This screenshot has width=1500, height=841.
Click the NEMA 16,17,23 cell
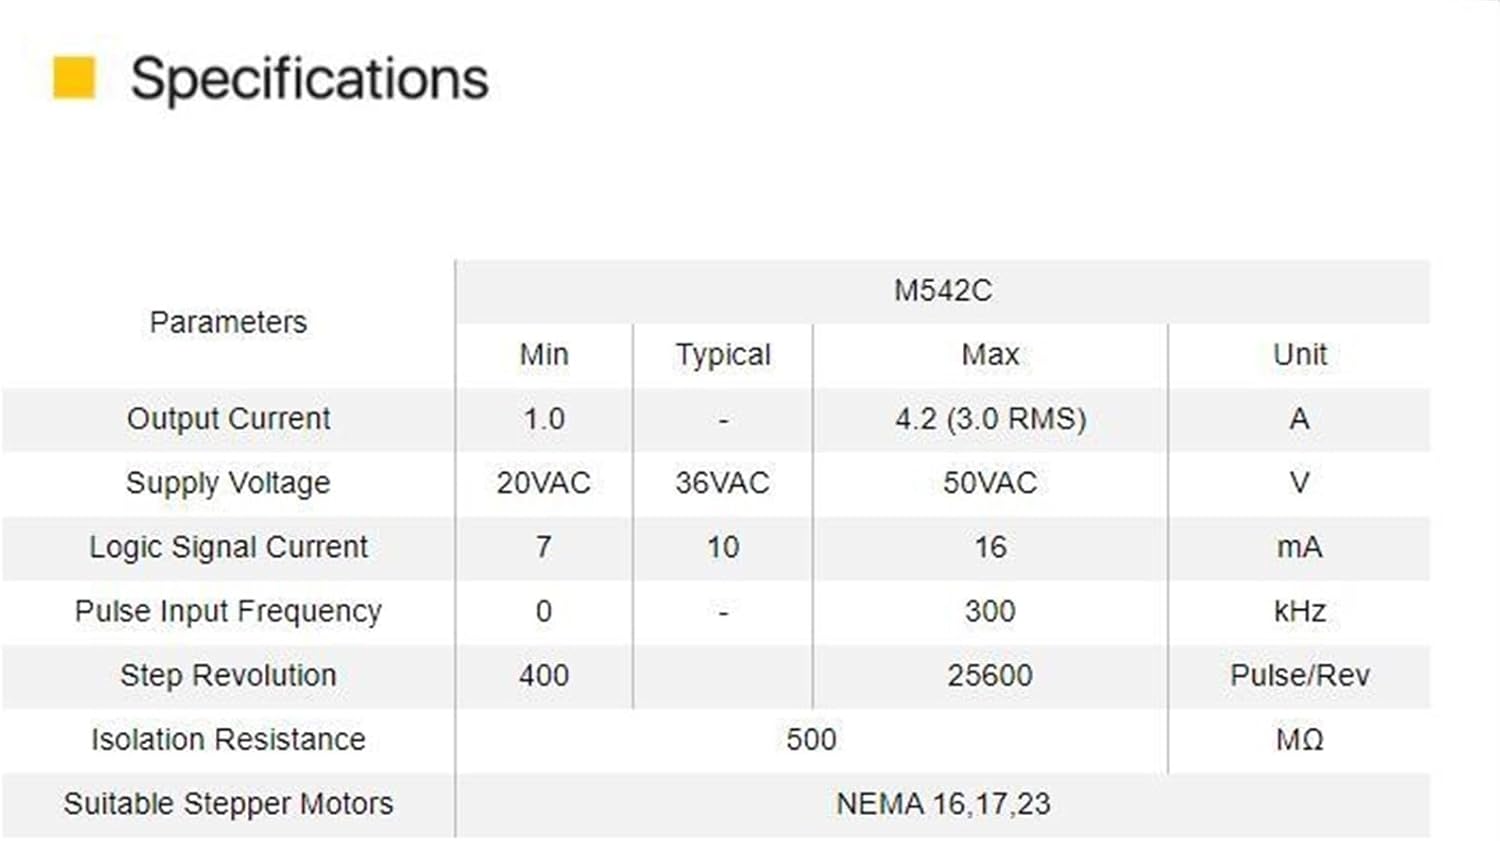[x=942, y=804]
